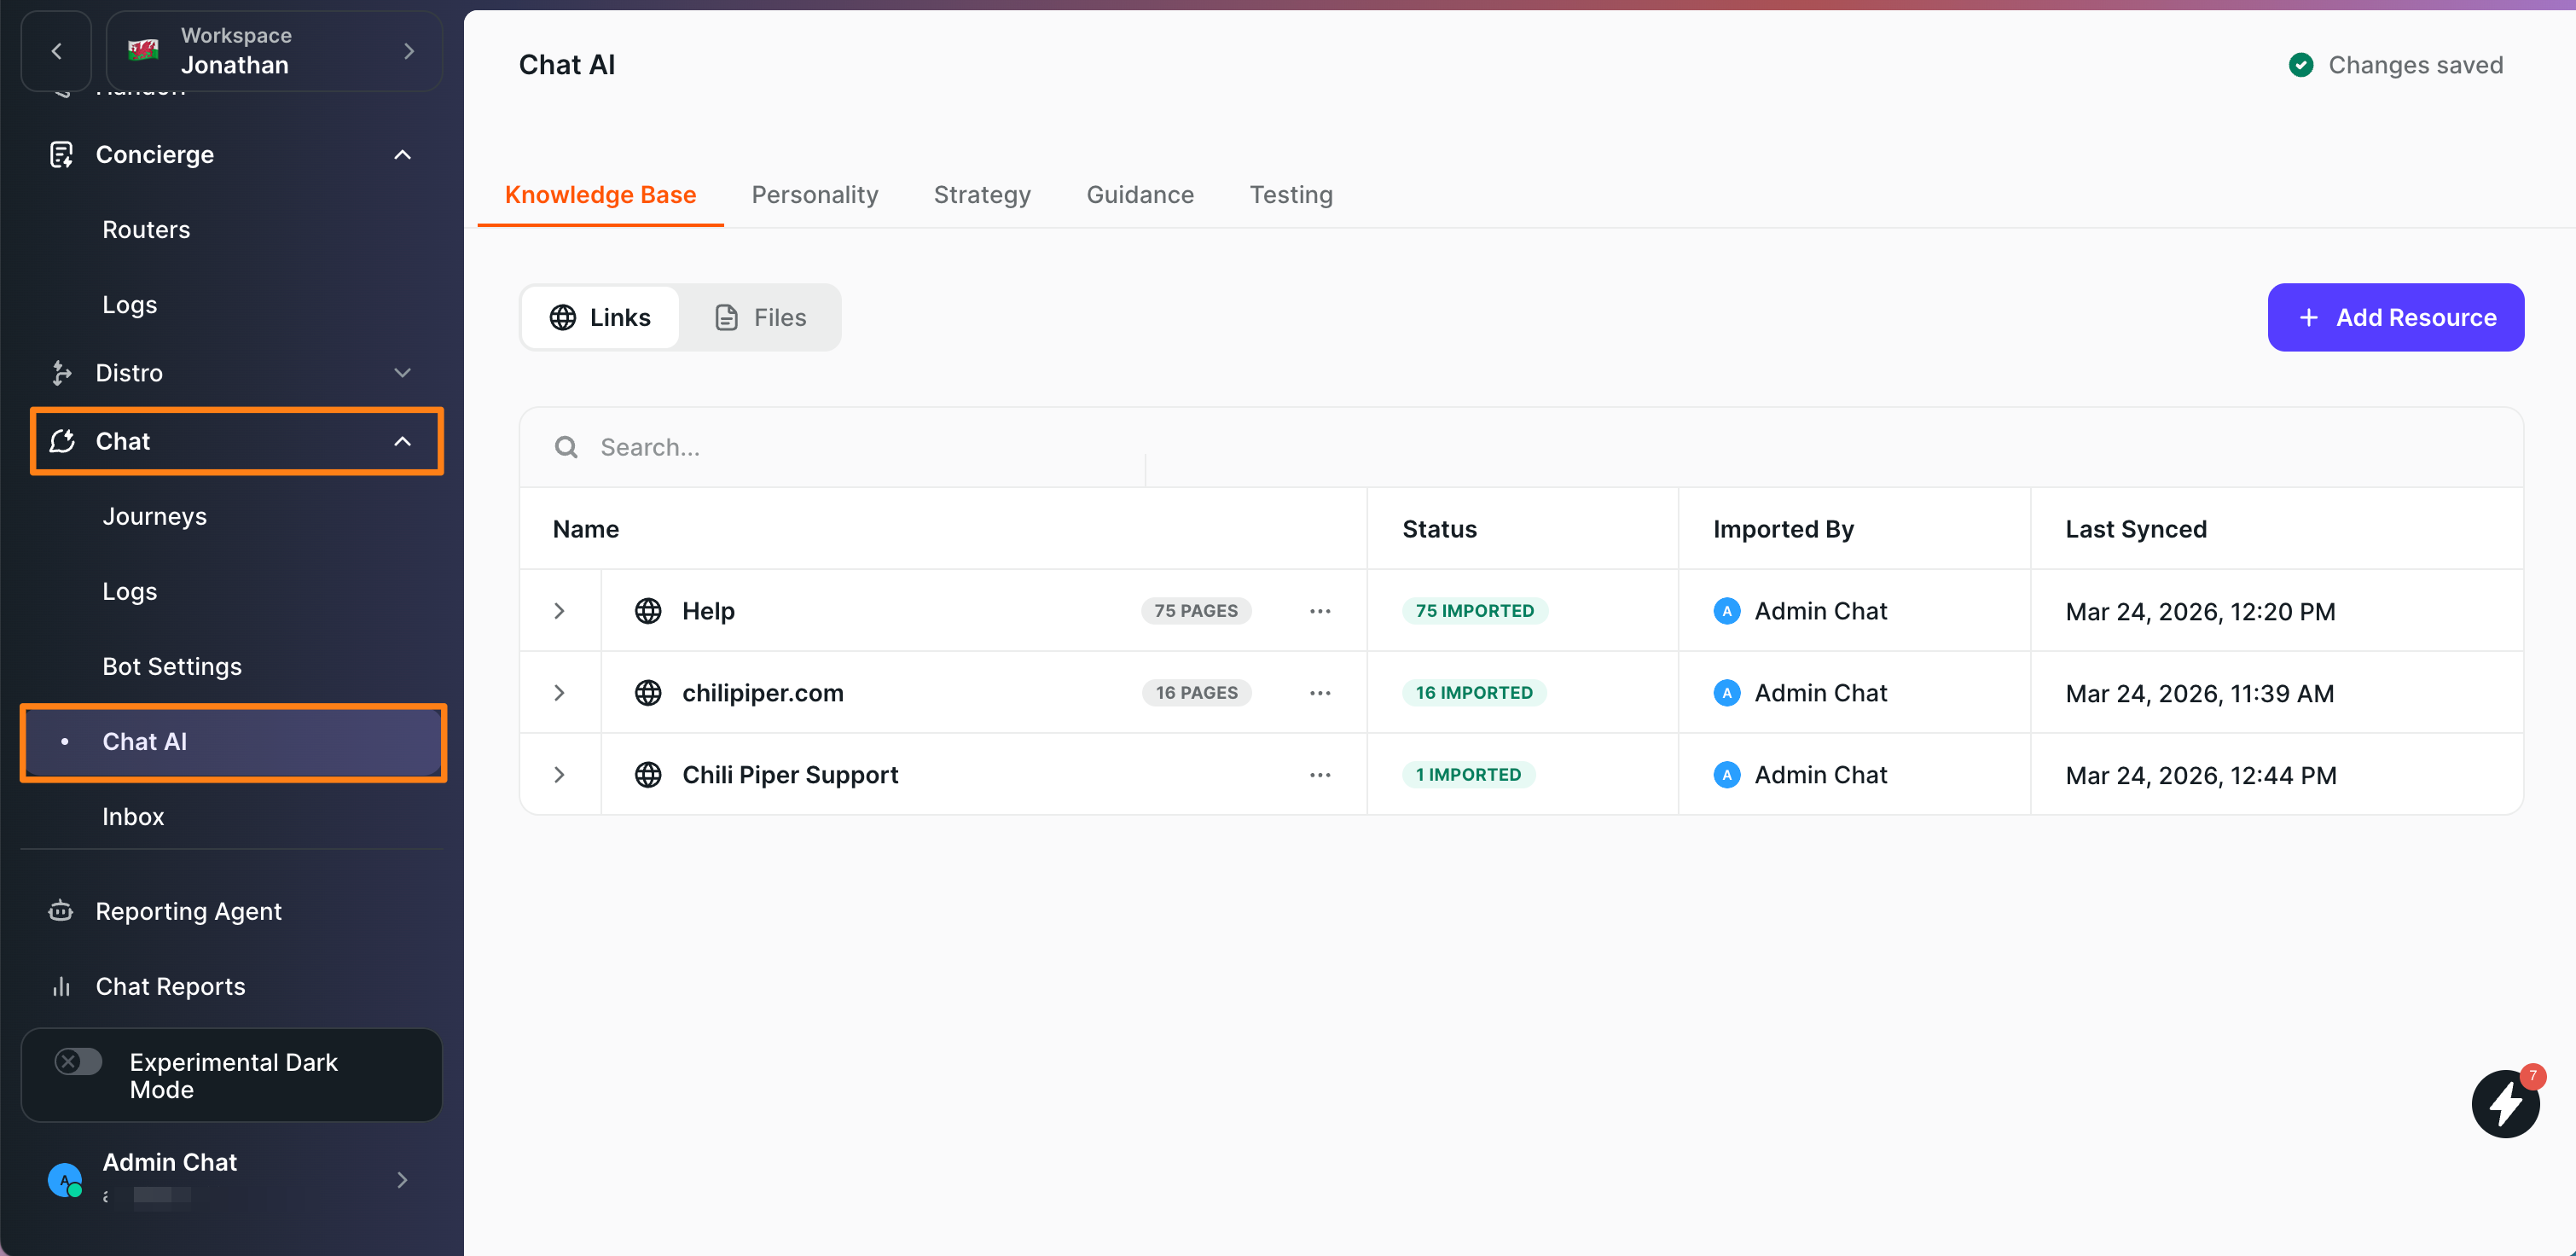Switch to the Personality tab
The width and height of the screenshot is (2576, 1256).
point(814,195)
